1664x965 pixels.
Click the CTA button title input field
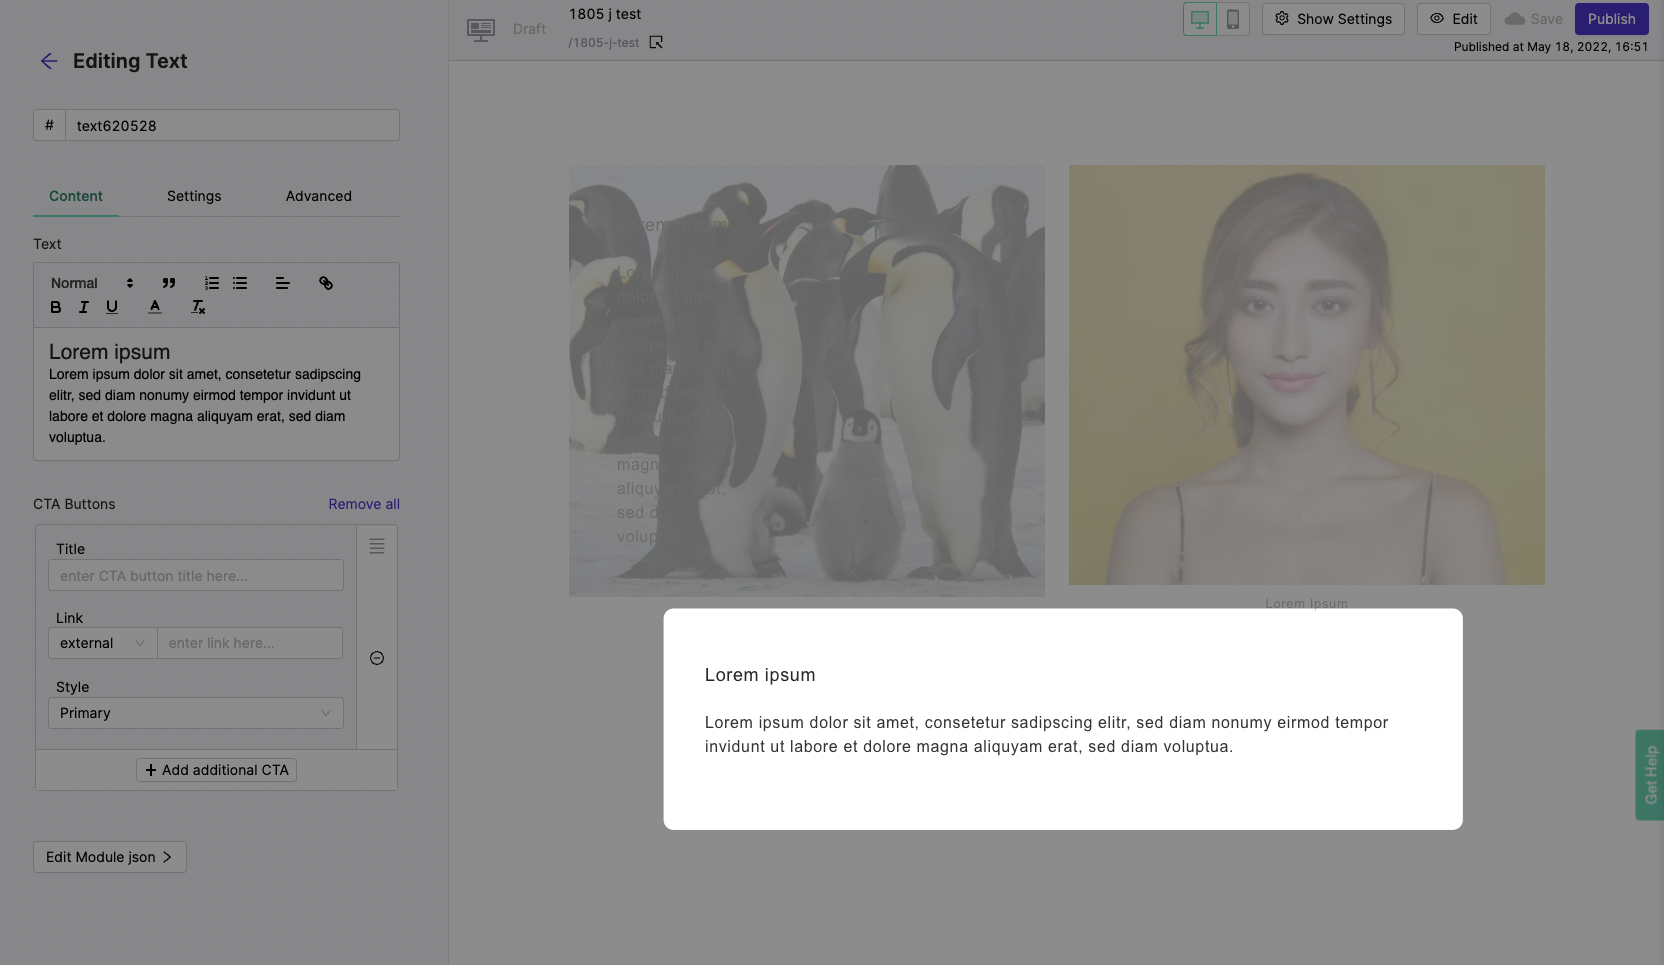pos(196,575)
